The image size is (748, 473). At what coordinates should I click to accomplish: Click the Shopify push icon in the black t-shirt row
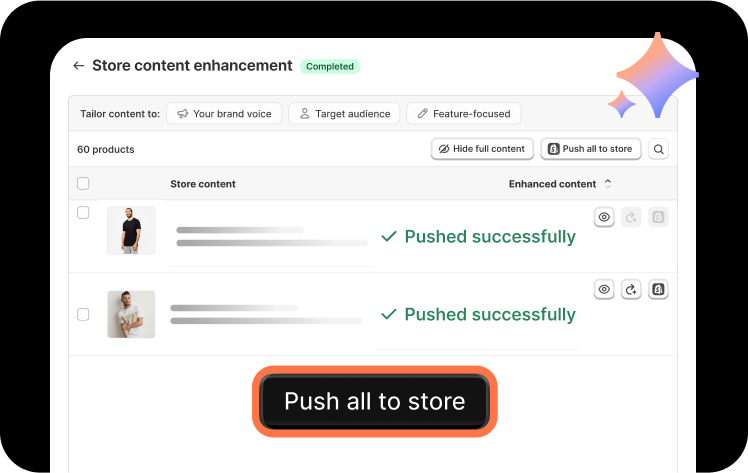tap(658, 217)
